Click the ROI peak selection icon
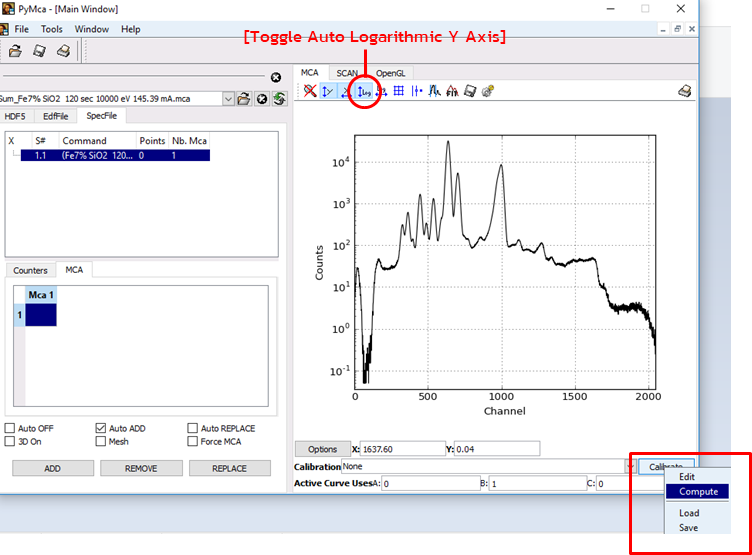The image size is (752, 555). pos(435,91)
